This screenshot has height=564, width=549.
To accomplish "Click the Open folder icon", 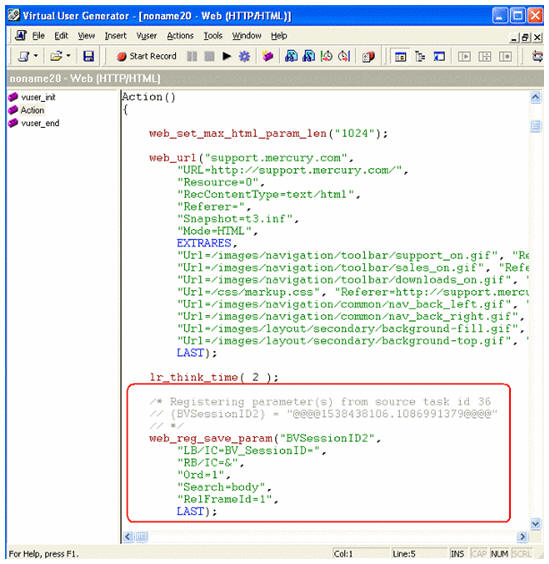I will pos(56,56).
